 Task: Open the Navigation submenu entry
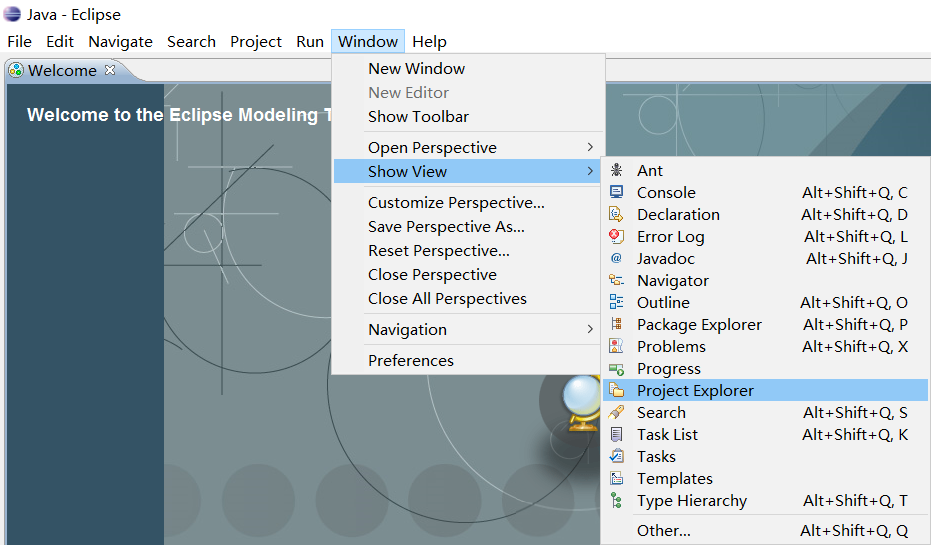(468, 329)
